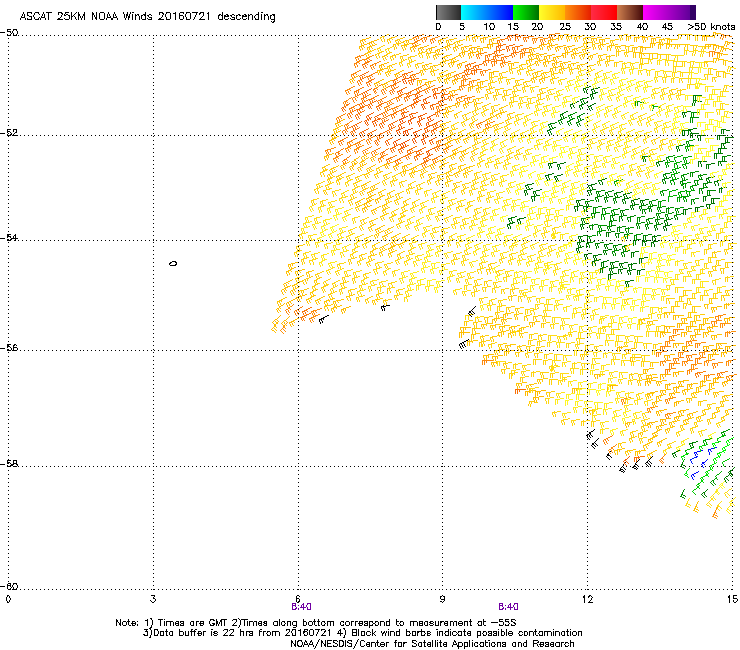Select the magenta 40–45 knots color bar segment
The height and width of the screenshot is (650, 740).
pyautogui.click(x=656, y=12)
